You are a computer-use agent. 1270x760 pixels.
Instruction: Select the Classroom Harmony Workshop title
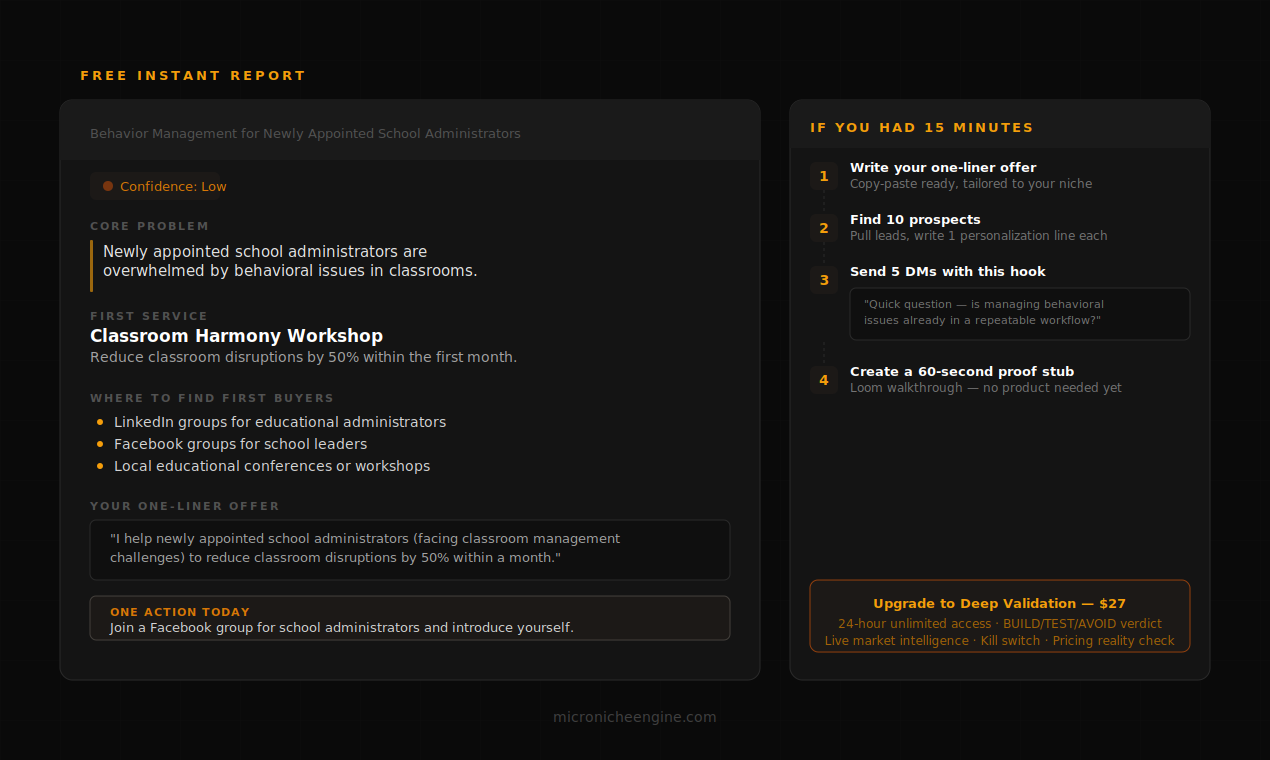coord(236,336)
